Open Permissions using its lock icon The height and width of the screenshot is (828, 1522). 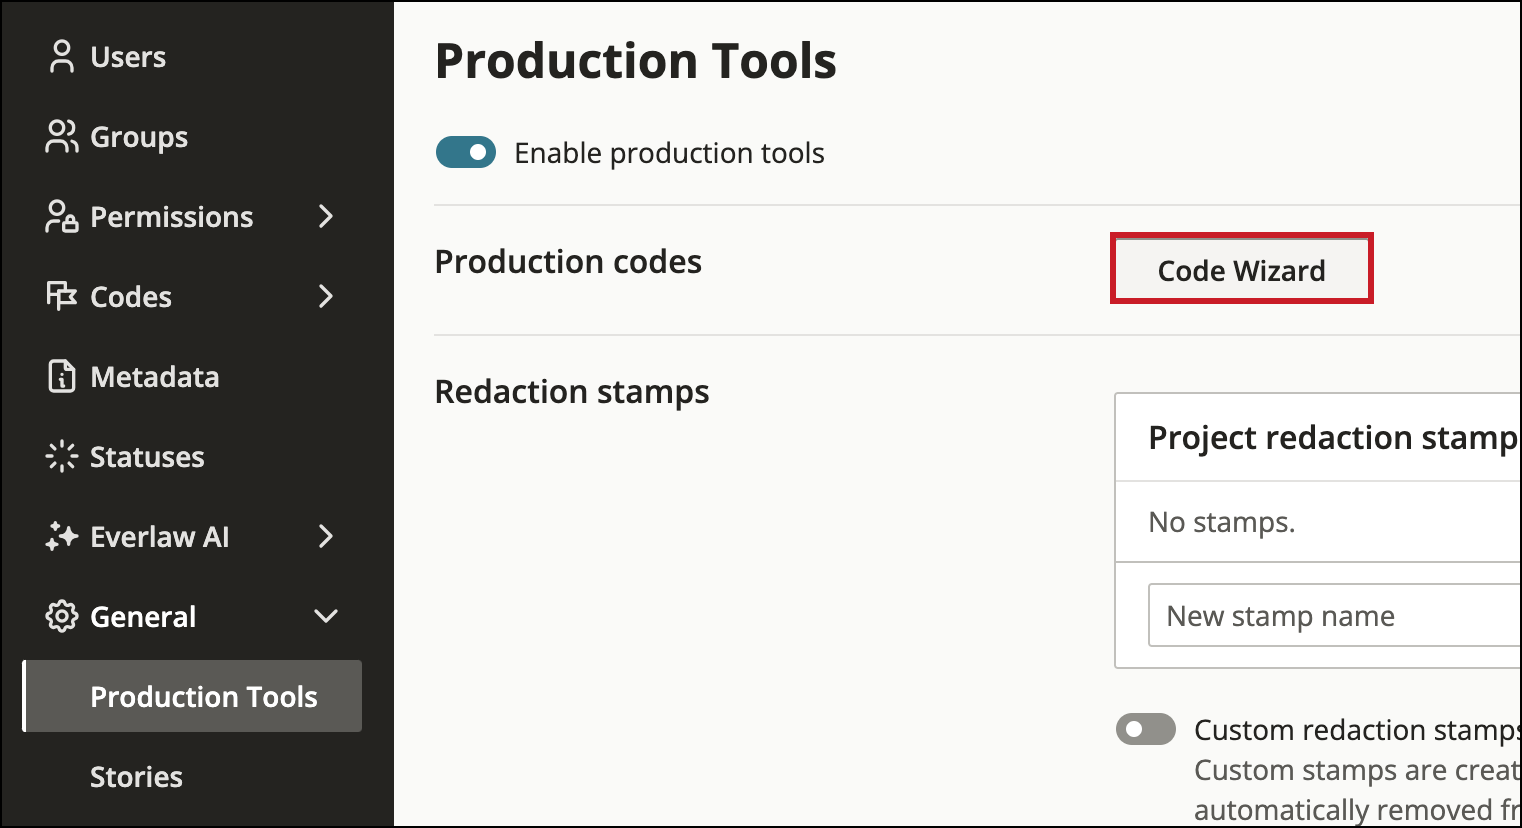tap(62, 216)
